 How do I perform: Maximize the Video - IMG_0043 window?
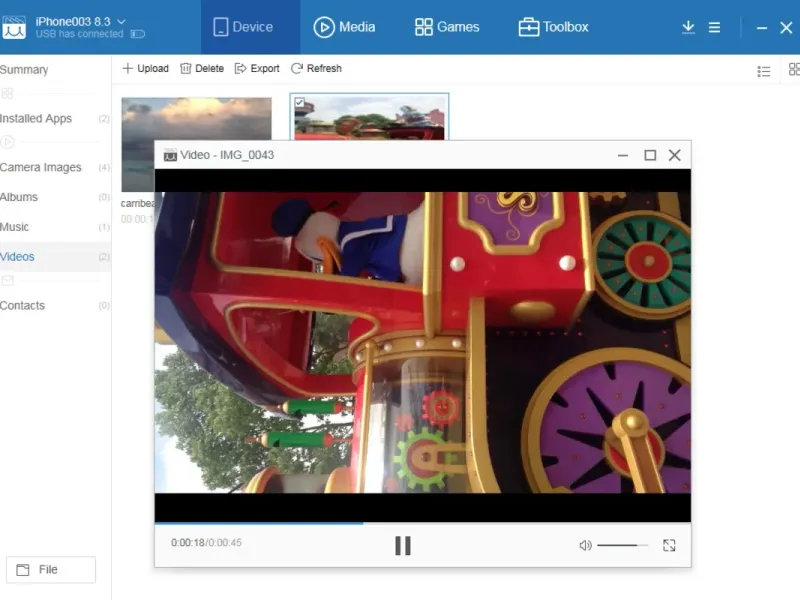click(x=650, y=155)
